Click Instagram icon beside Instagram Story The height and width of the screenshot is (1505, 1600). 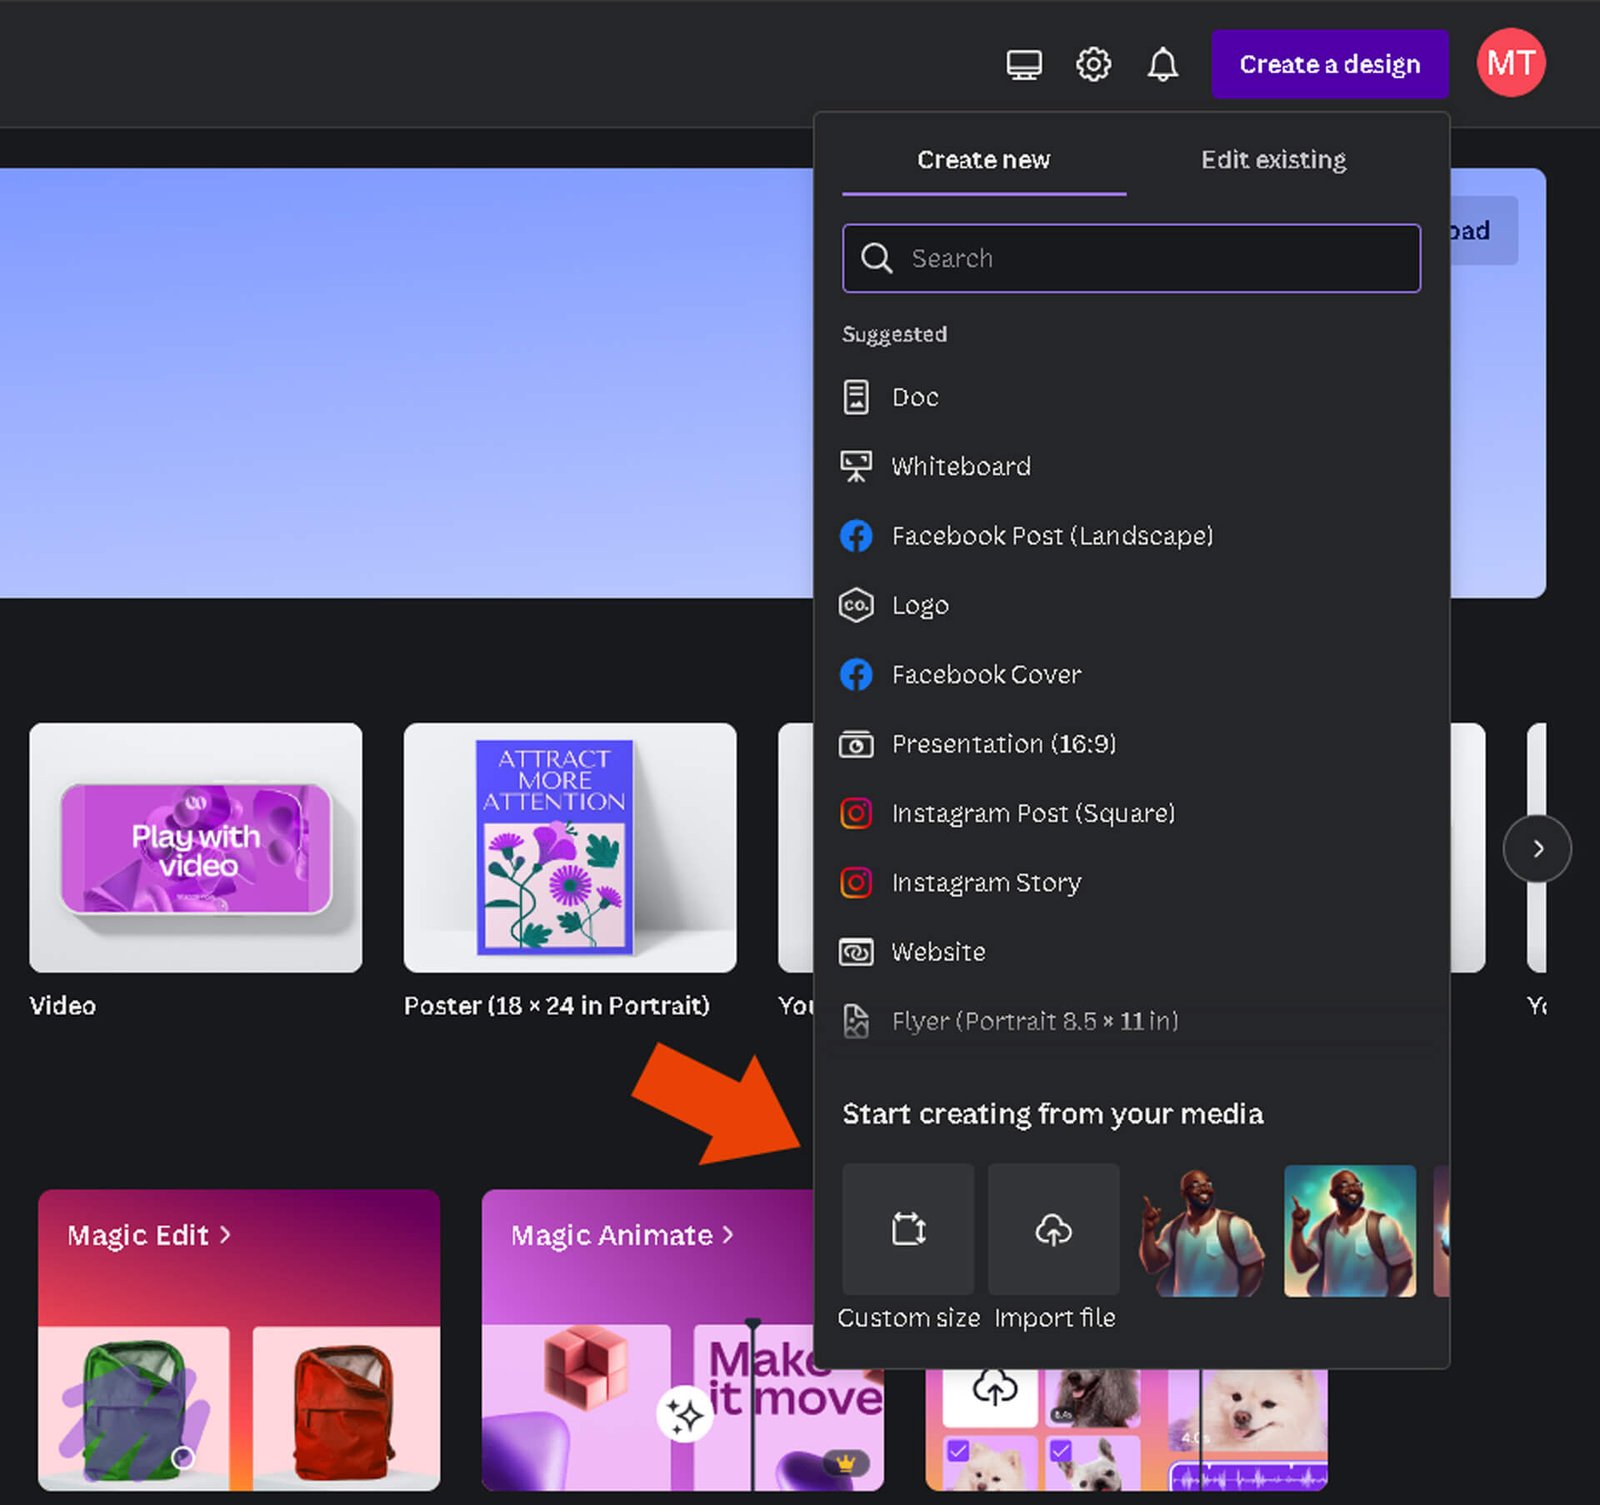point(856,883)
